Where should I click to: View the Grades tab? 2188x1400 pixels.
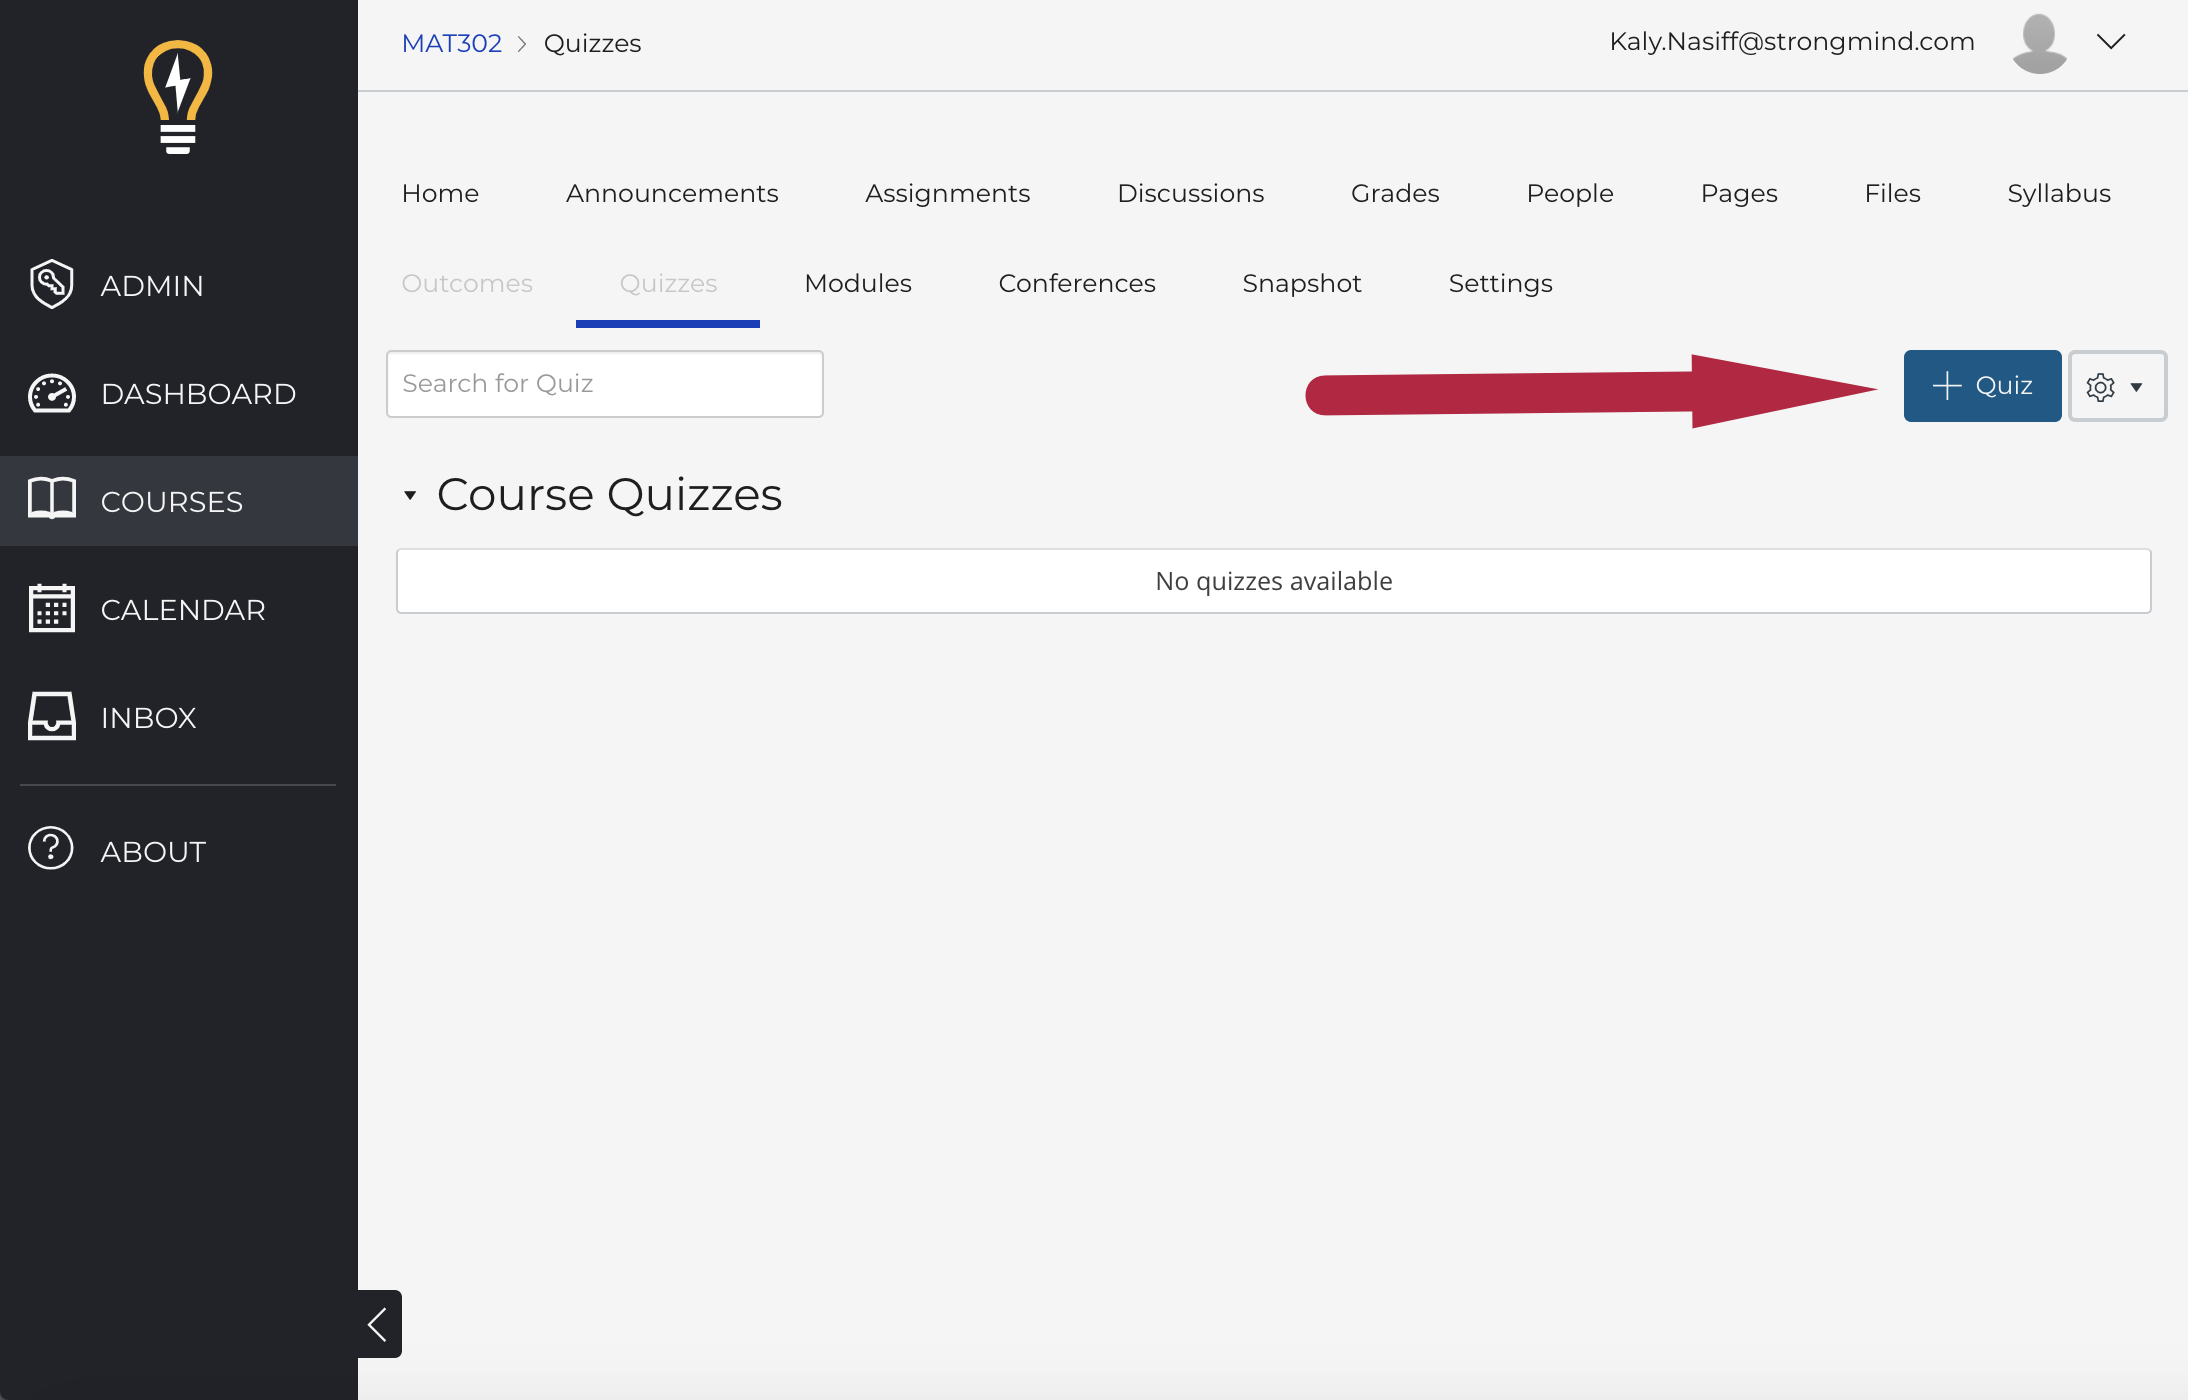[x=1395, y=193]
